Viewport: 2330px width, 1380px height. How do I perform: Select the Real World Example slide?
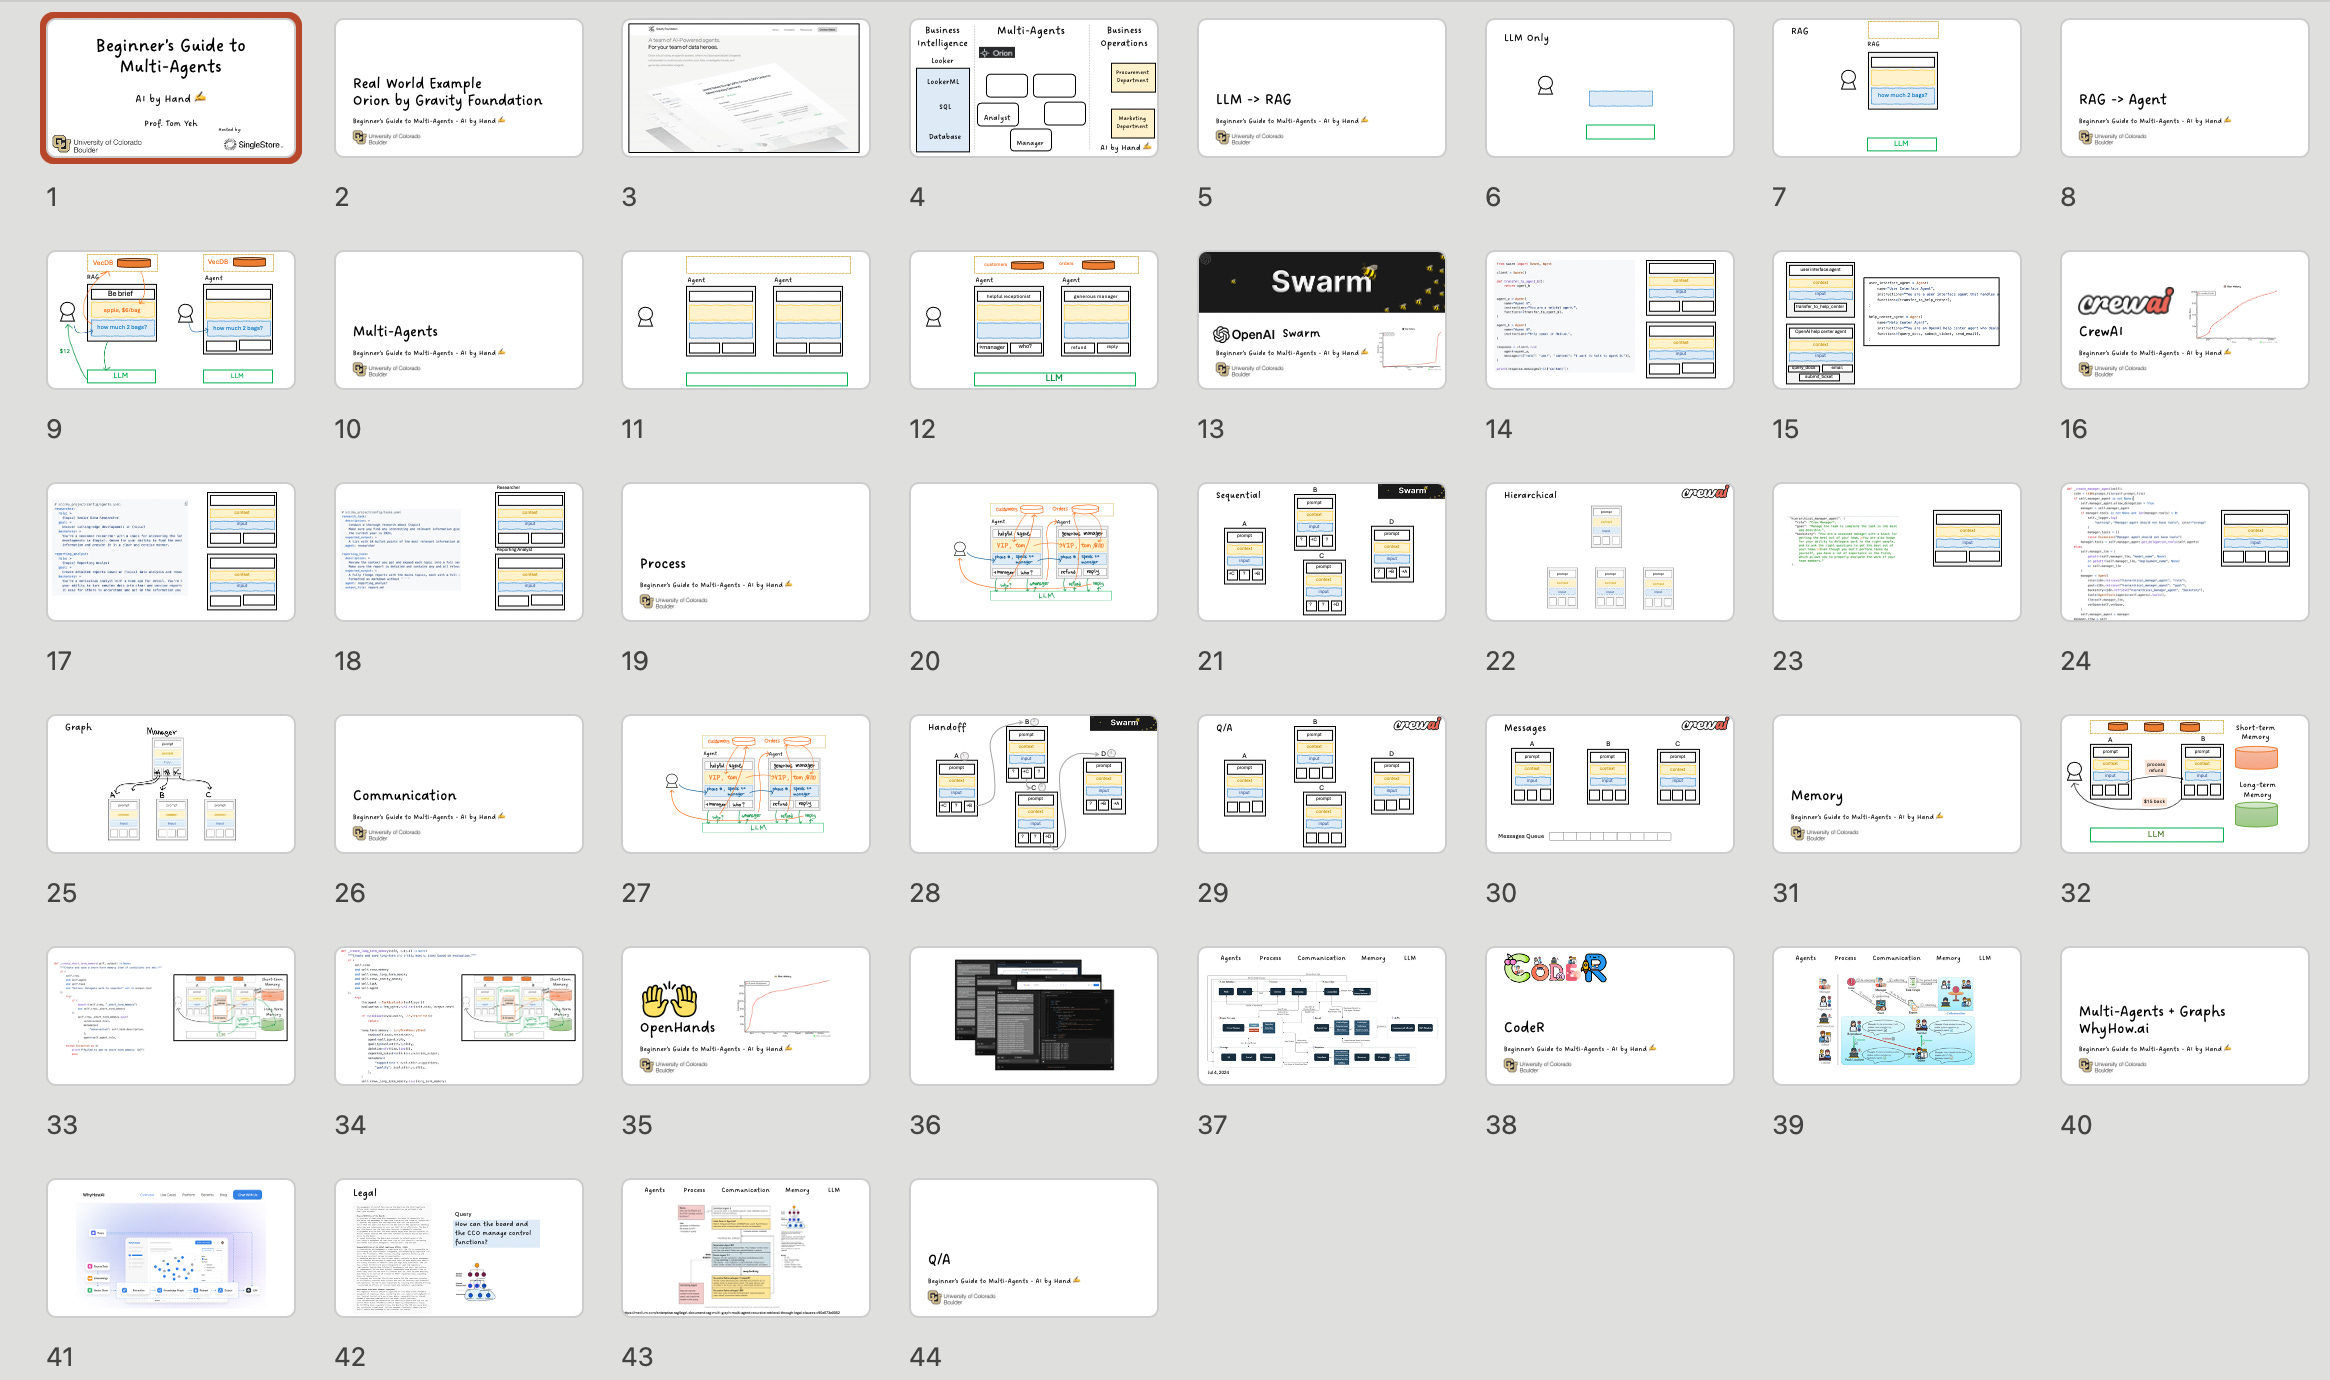(x=459, y=88)
